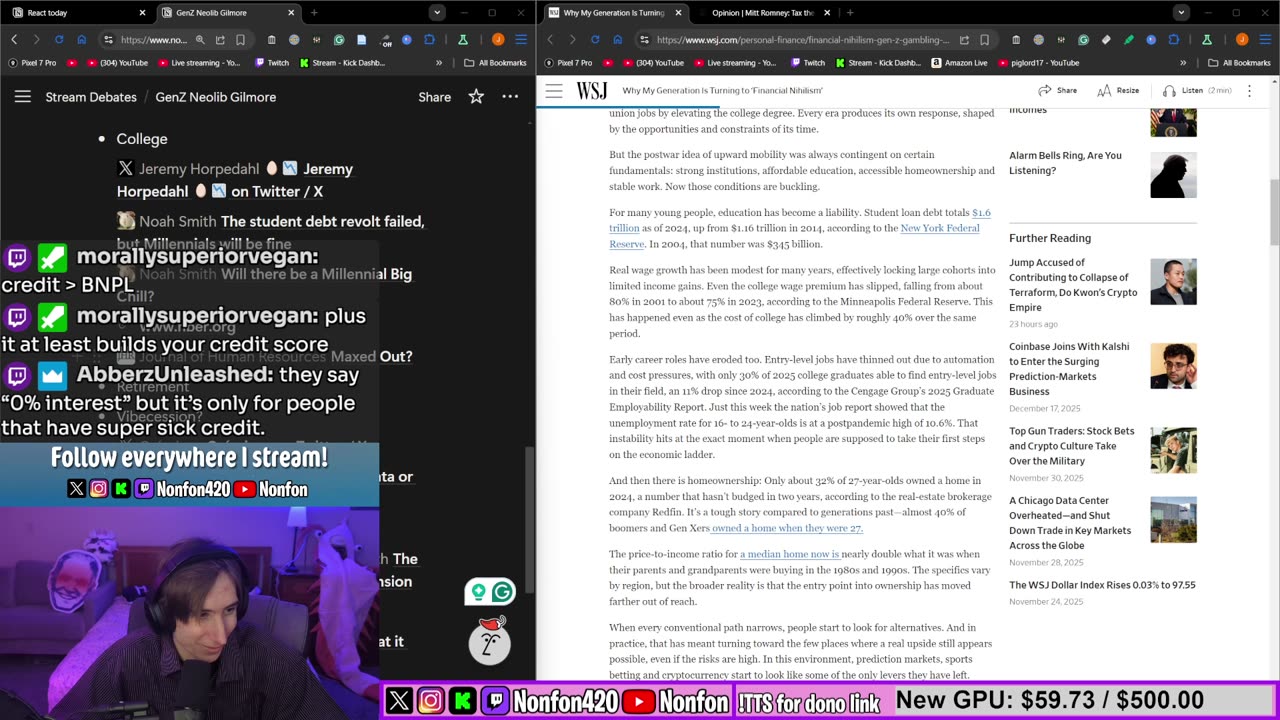Open Notion page options three-dot menu
The width and height of the screenshot is (1280, 720).
pos(510,97)
